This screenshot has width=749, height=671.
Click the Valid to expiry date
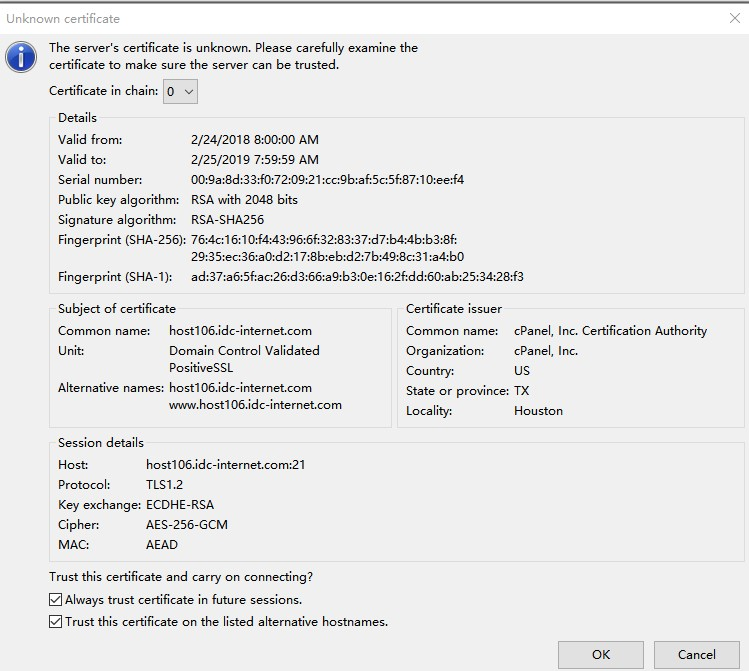tap(254, 160)
